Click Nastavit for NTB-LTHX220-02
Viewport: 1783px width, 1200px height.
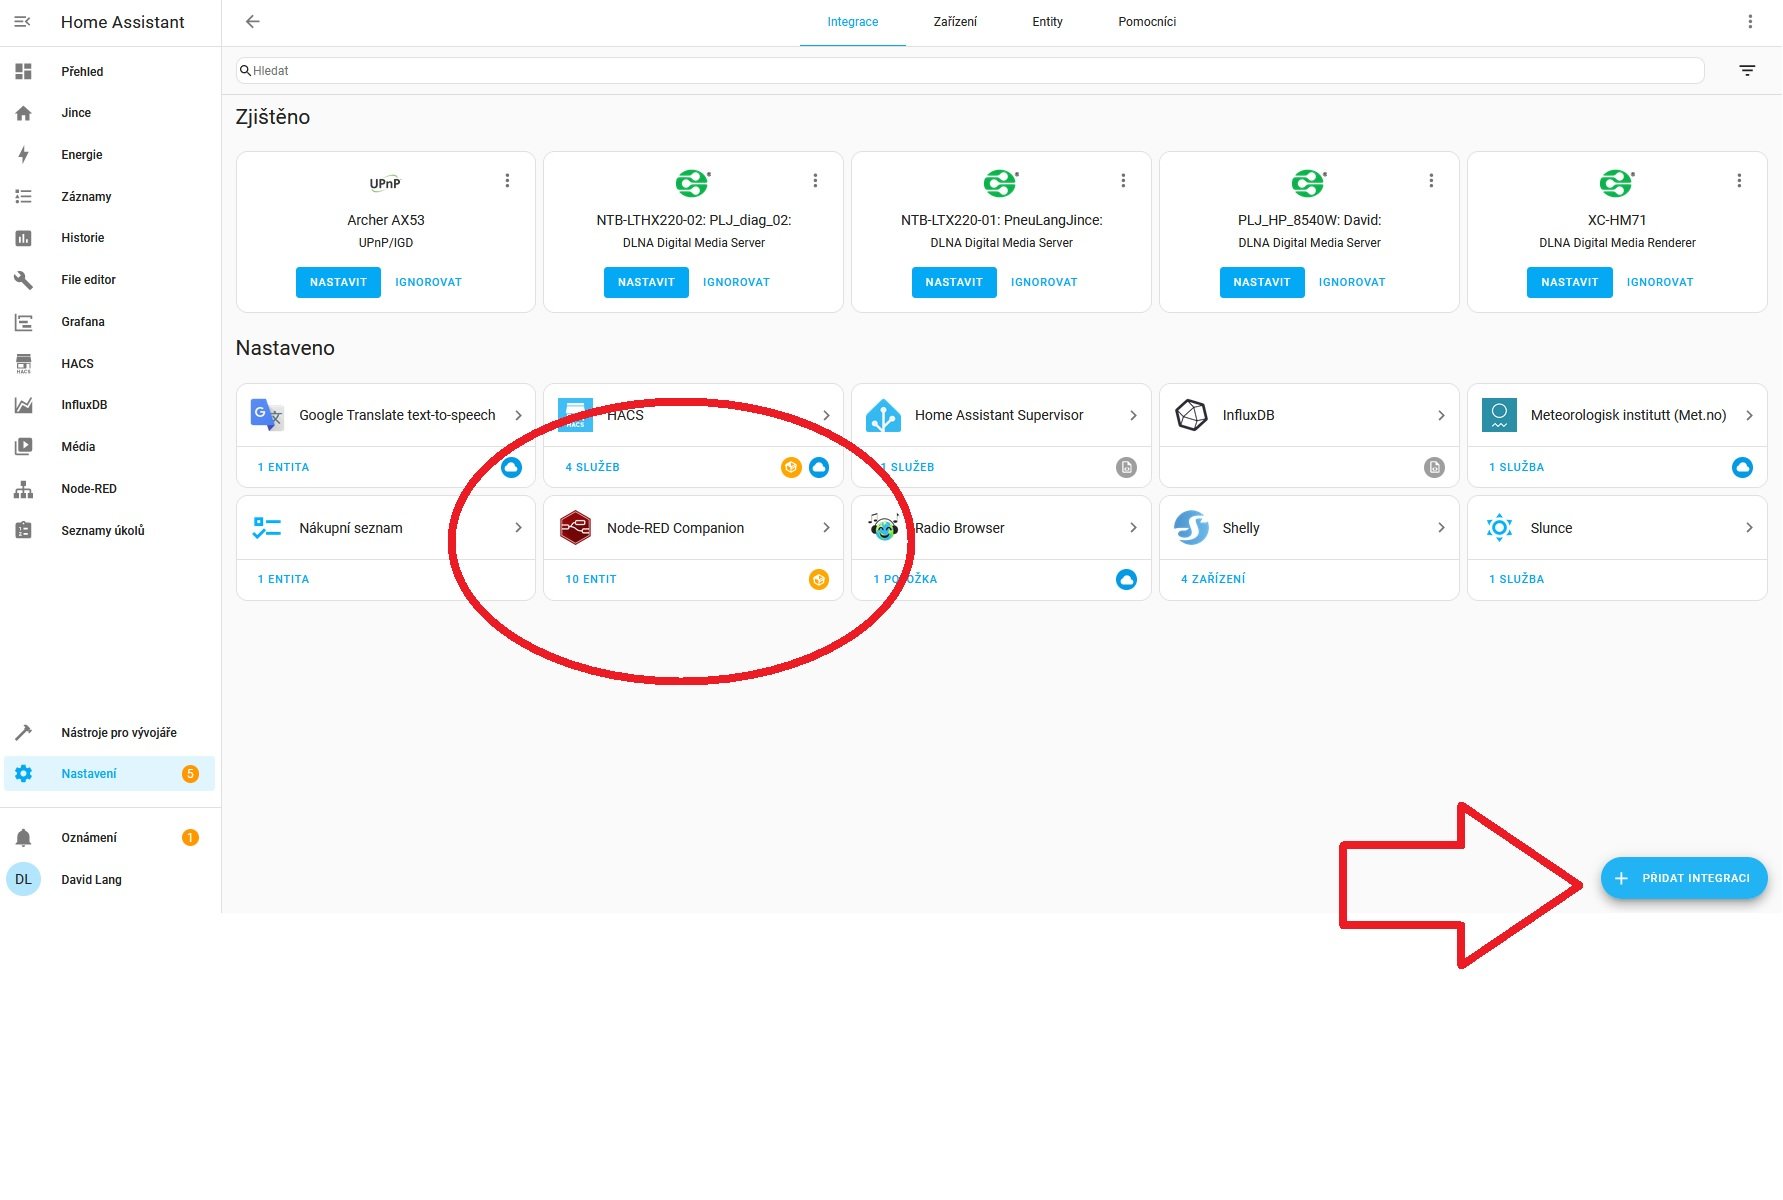[646, 283]
